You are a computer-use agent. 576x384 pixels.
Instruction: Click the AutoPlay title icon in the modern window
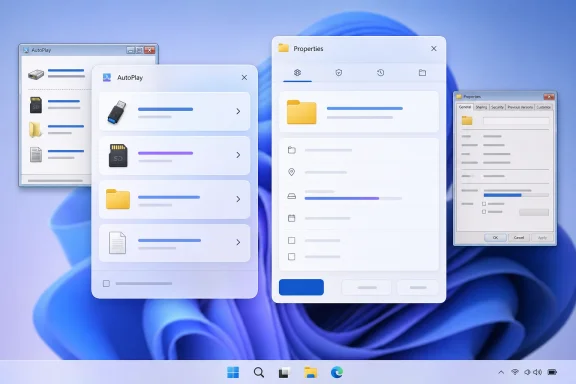[107, 78]
